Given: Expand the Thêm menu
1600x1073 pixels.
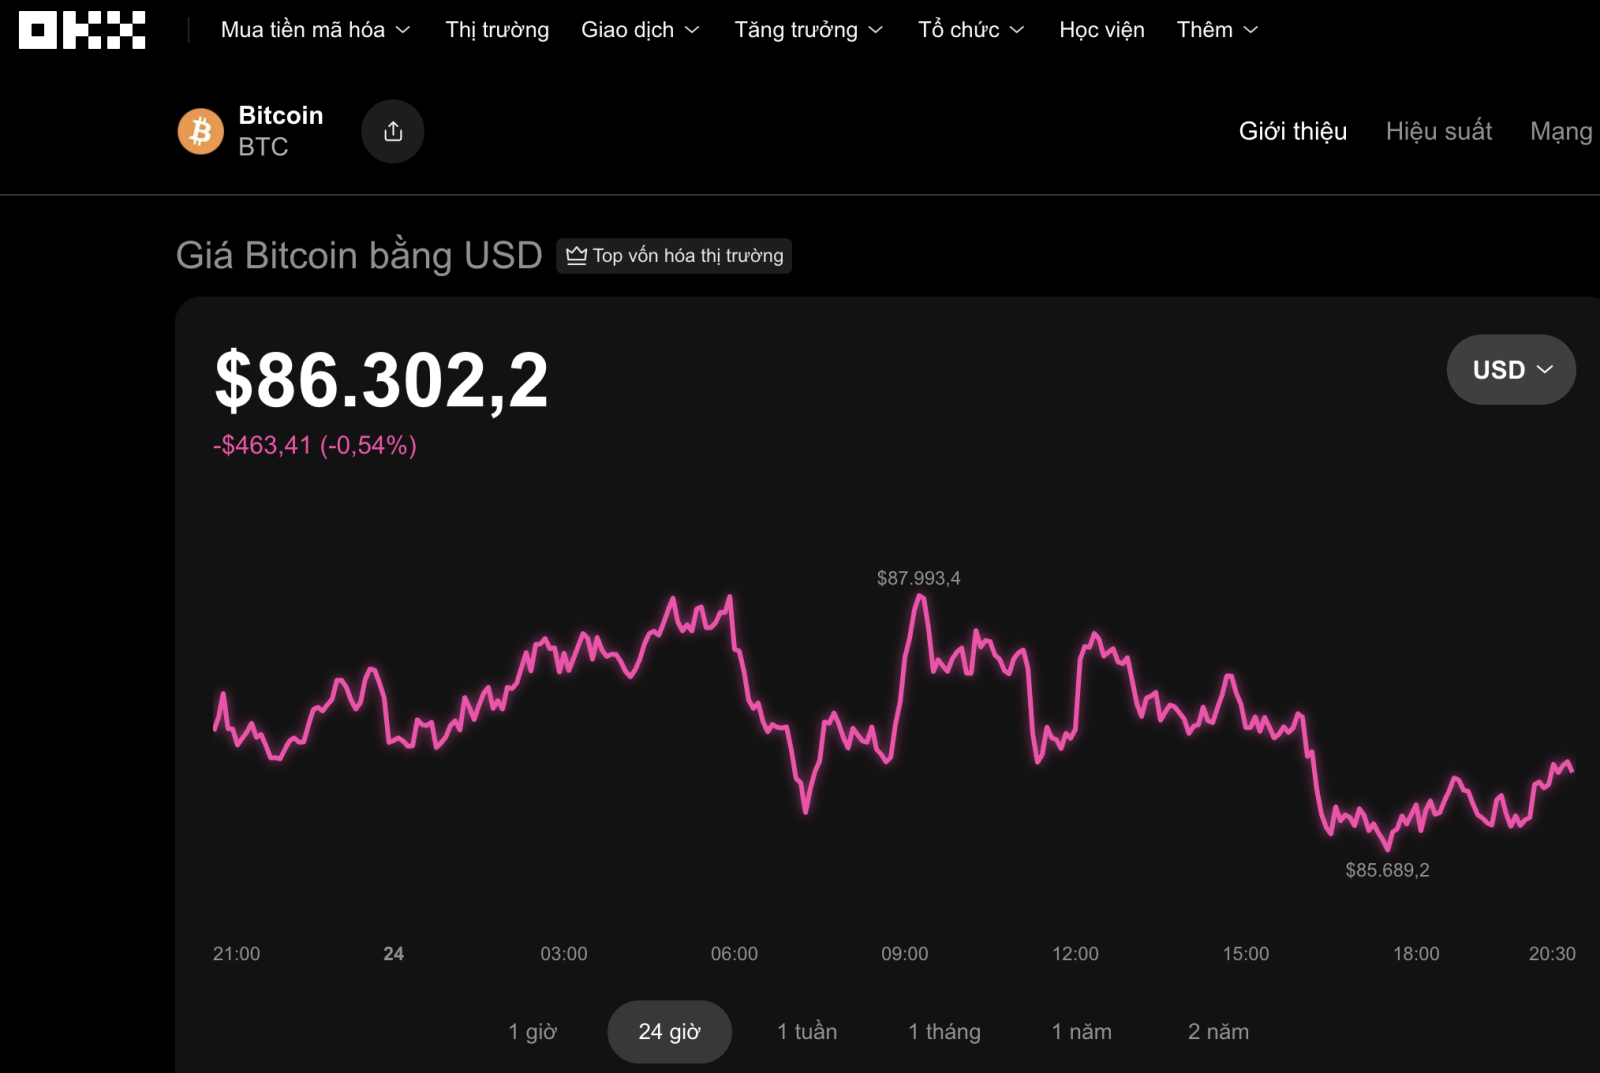Looking at the screenshot, I should 1217,30.
